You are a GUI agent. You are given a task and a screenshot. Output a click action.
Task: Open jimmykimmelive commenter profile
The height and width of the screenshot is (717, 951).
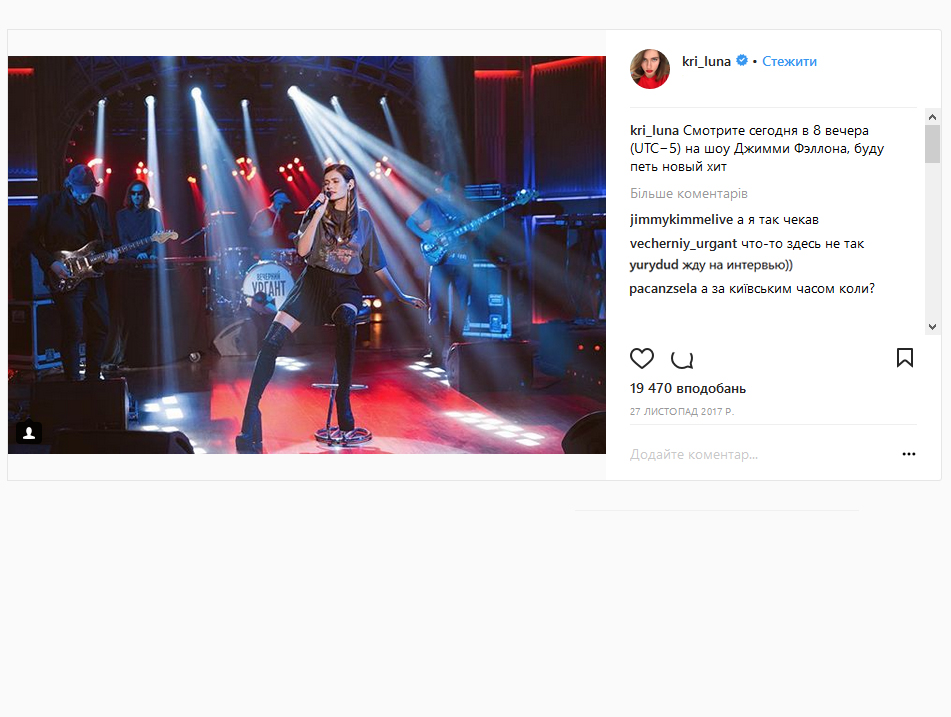click(x=681, y=220)
